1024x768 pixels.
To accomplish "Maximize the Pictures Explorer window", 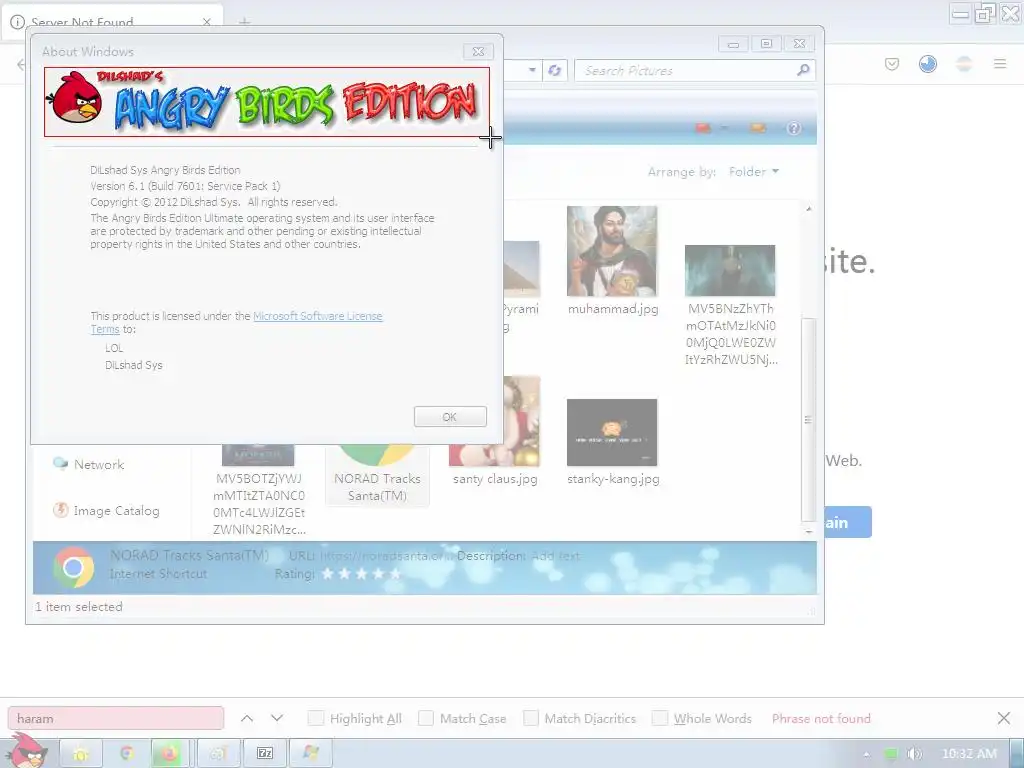I will (x=766, y=44).
